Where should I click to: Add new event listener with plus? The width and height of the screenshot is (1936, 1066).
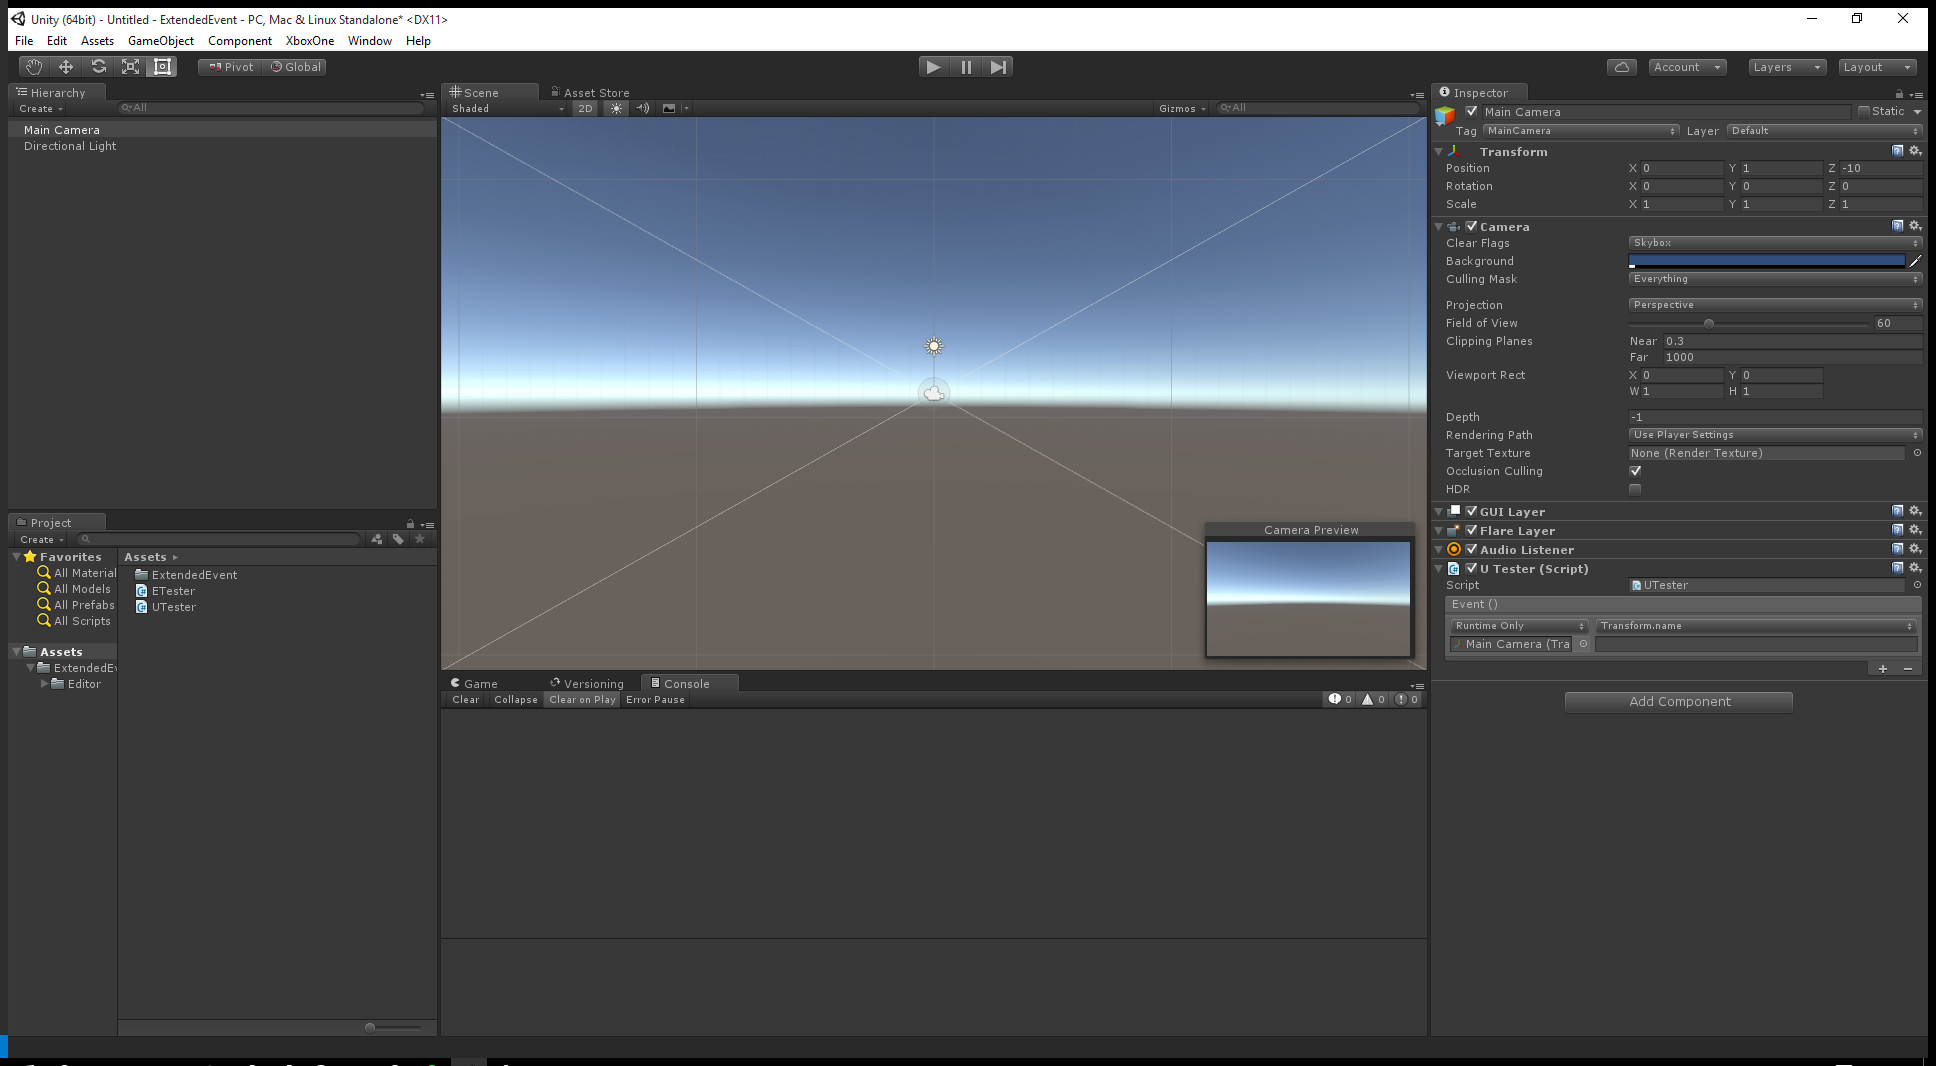(x=1883, y=668)
